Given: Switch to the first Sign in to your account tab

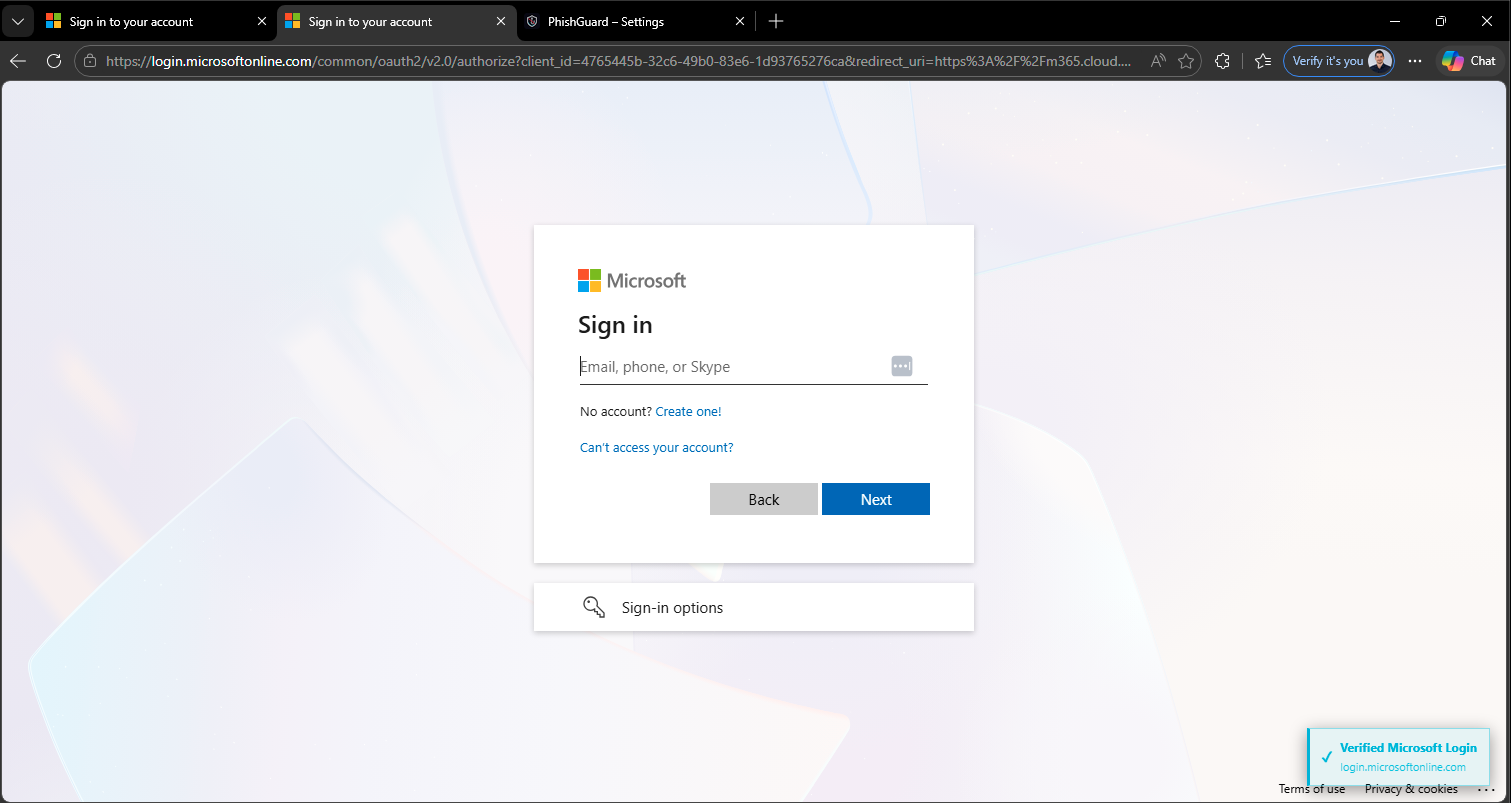Looking at the screenshot, I should click(156, 21).
